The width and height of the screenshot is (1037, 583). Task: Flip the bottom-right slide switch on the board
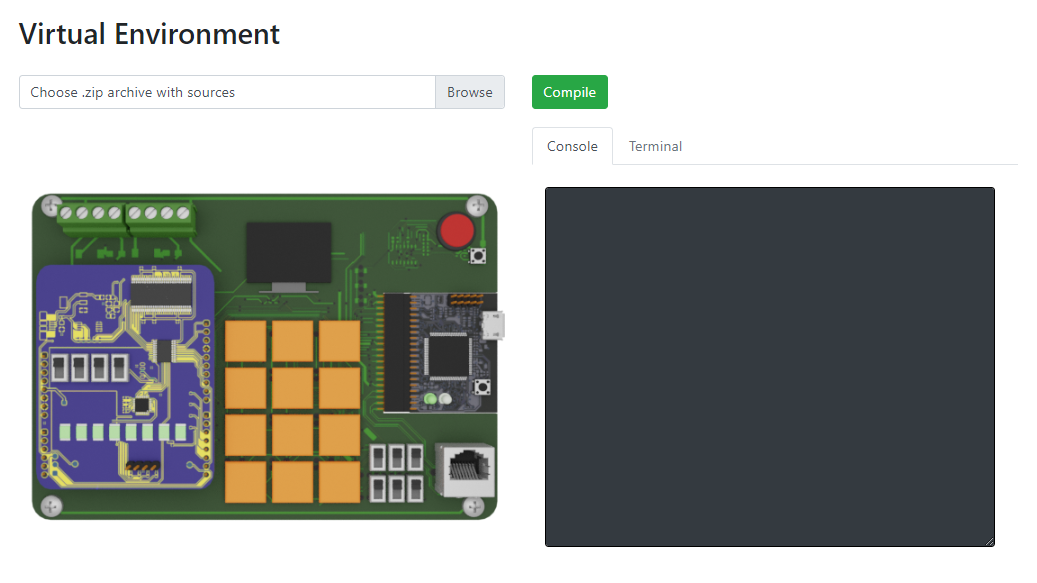click(x=415, y=489)
